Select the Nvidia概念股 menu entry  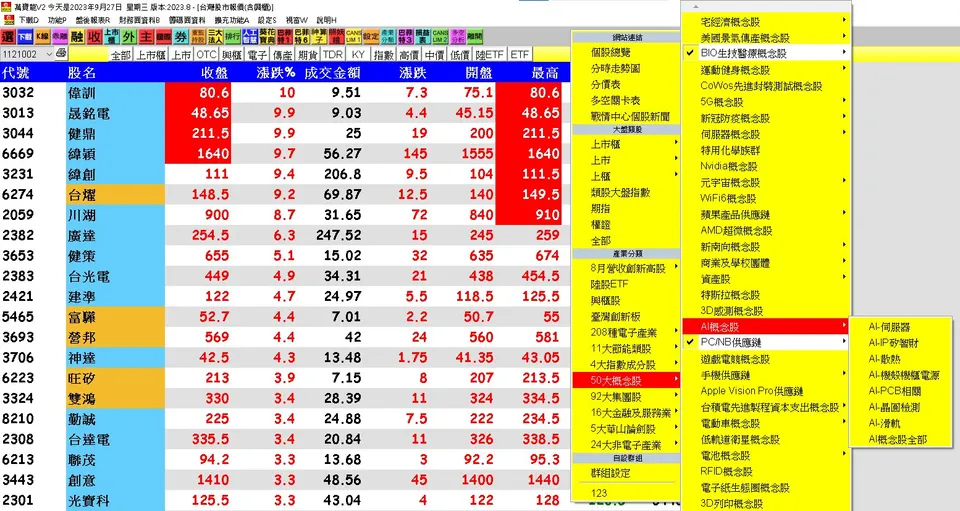[x=767, y=166]
